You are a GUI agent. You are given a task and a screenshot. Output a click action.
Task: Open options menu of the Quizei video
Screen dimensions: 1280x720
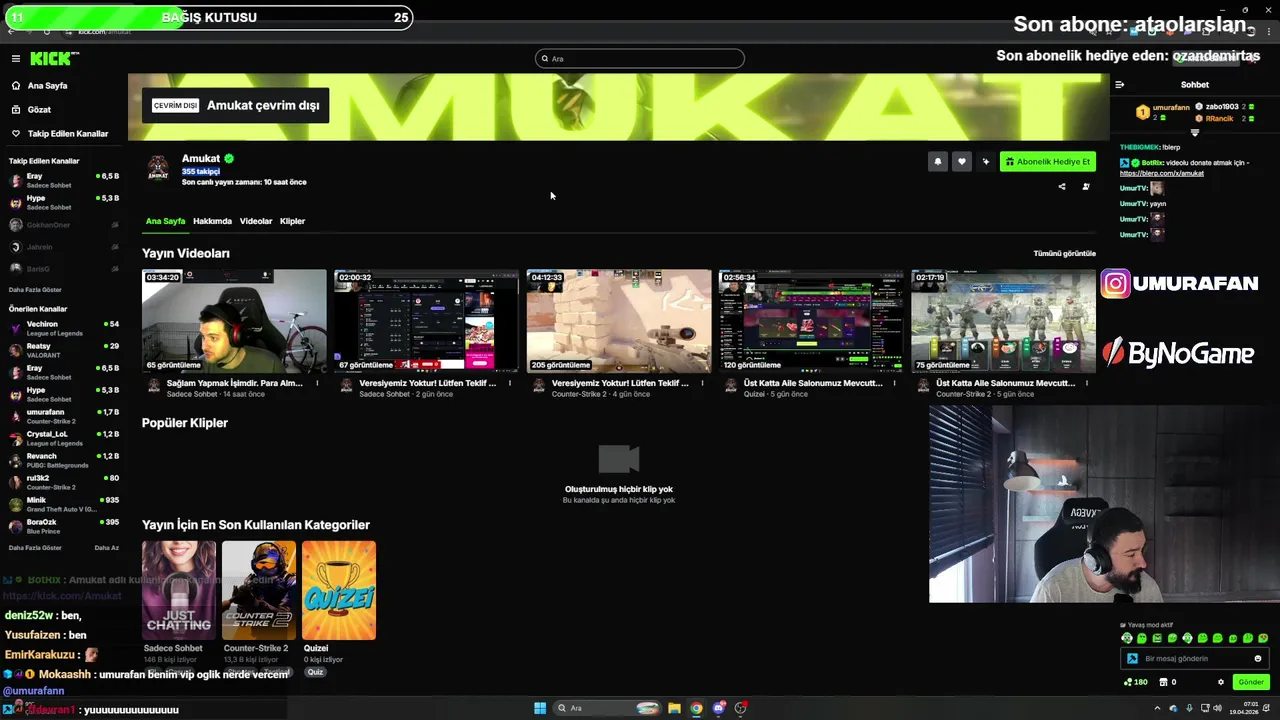[x=894, y=383]
